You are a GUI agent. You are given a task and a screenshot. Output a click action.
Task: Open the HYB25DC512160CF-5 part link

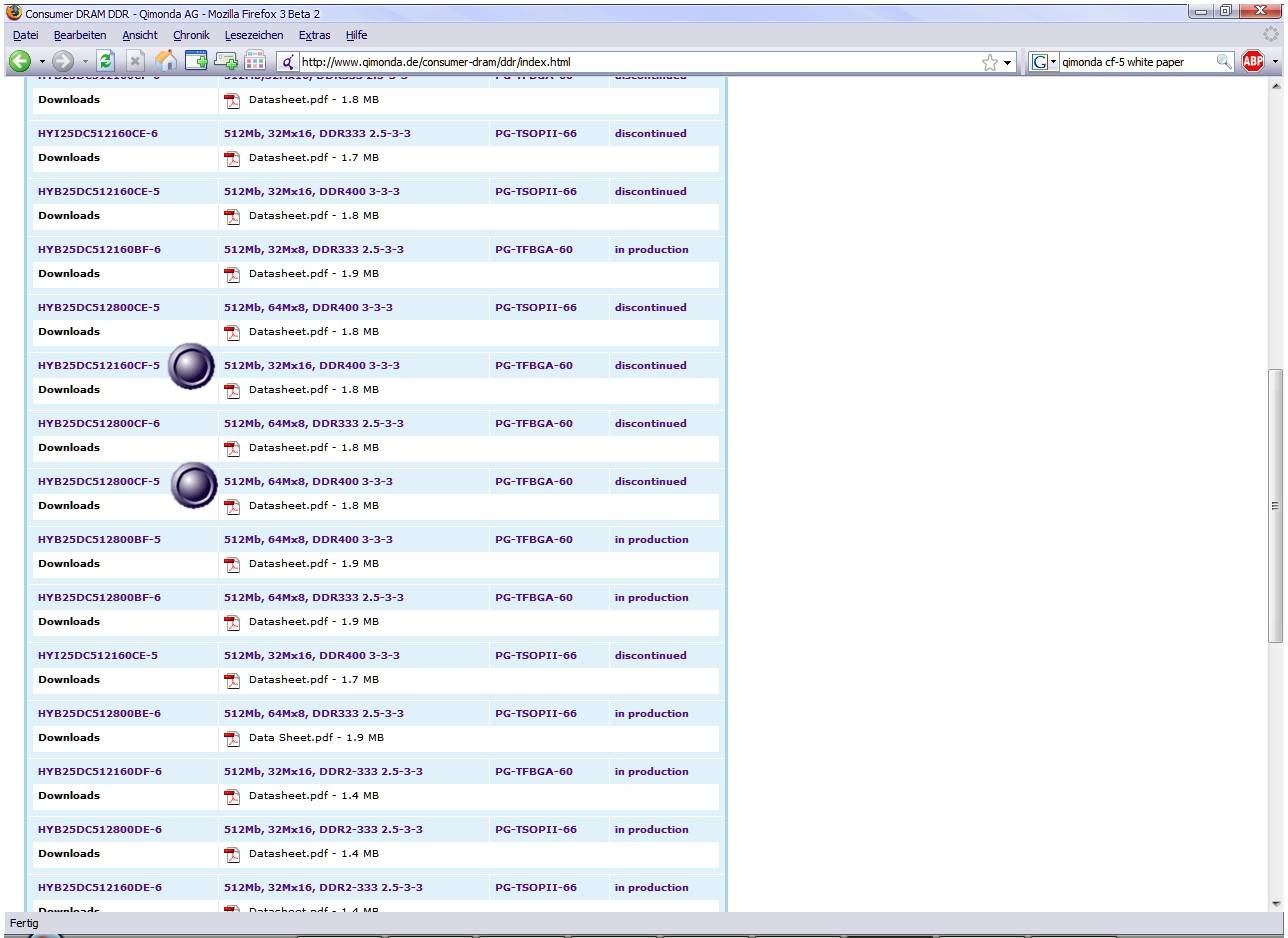click(99, 366)
